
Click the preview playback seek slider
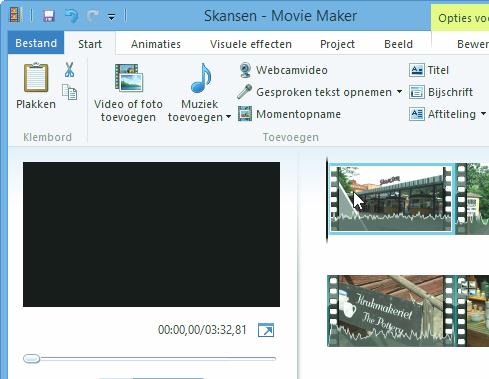tap(149, 359)
